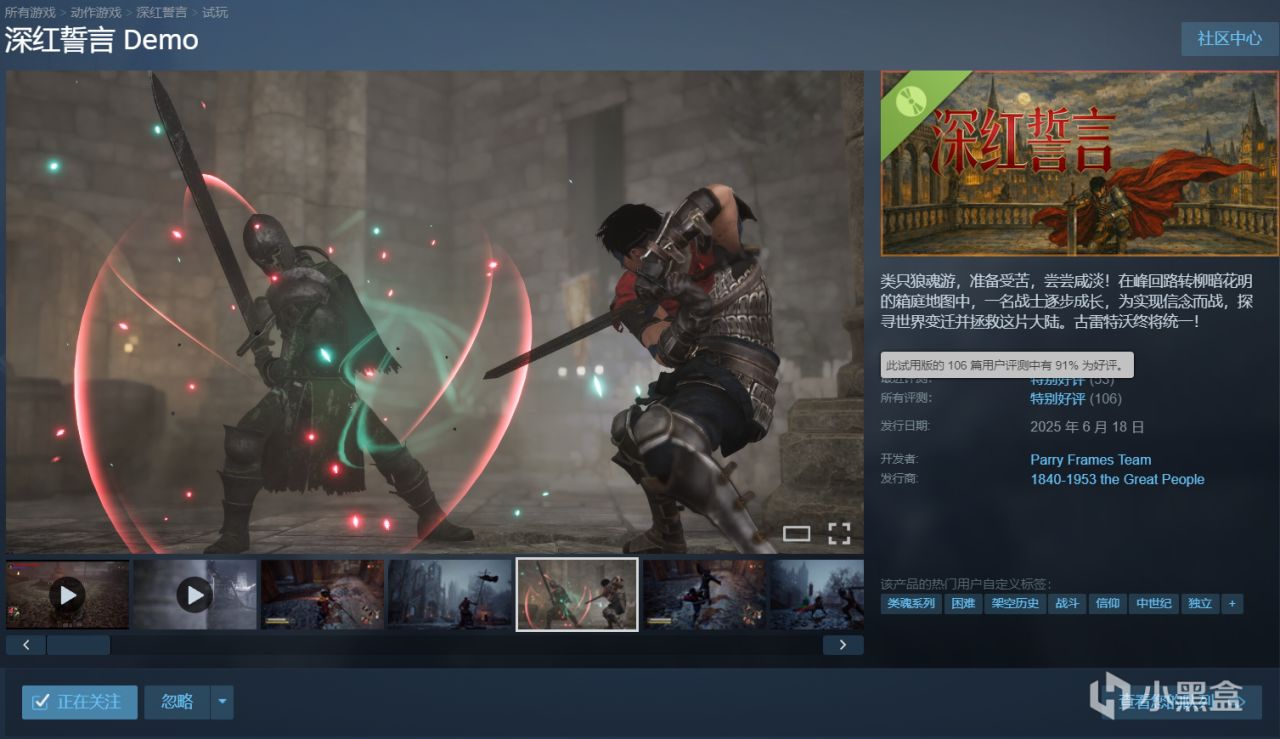This screenshot has height=739, width=1280.
Task: Click the thumbnail strip scrollbar handle
Action: (78, 645)
